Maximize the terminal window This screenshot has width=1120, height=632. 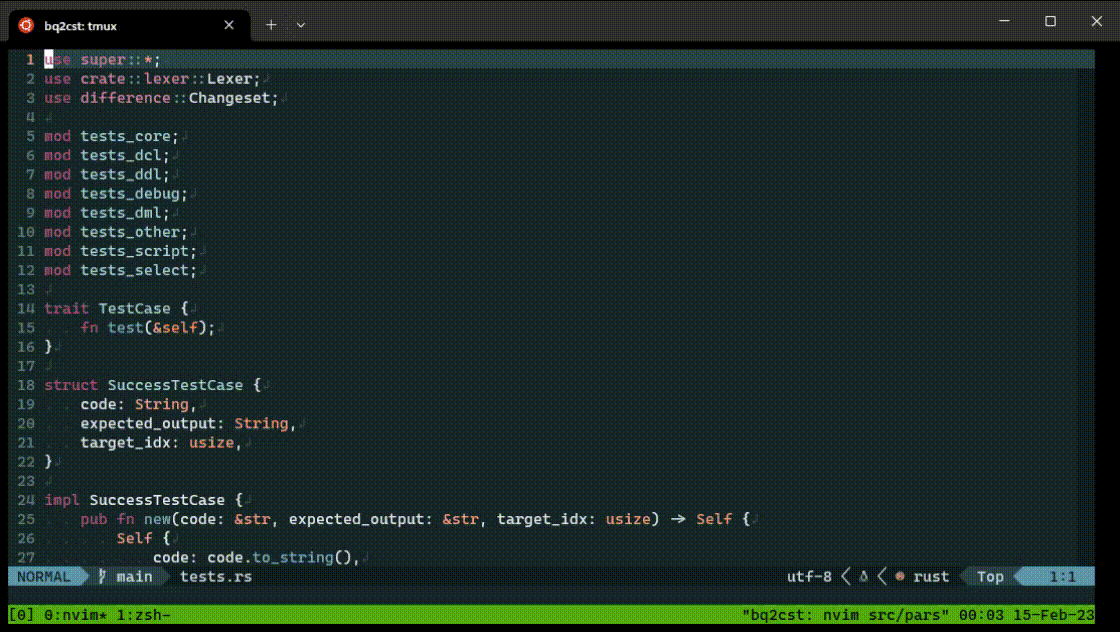click(x=1050, y=21)
